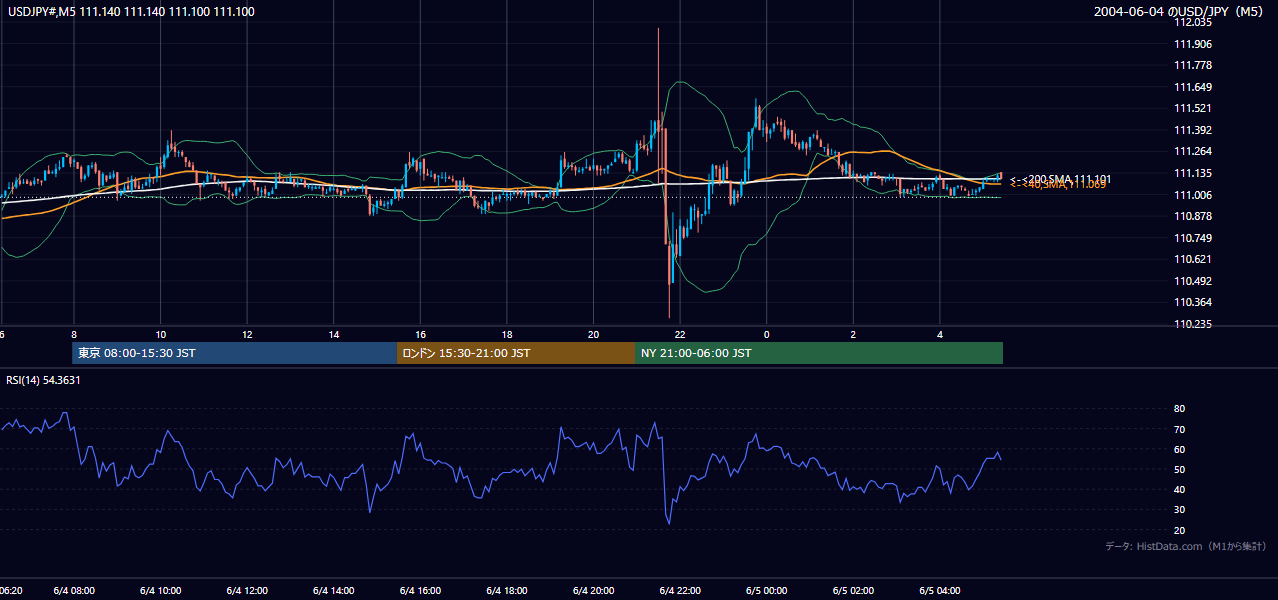The image size is (1278, 600).
Task: Click the RSI scale value 80
Action: [1179, 409]
